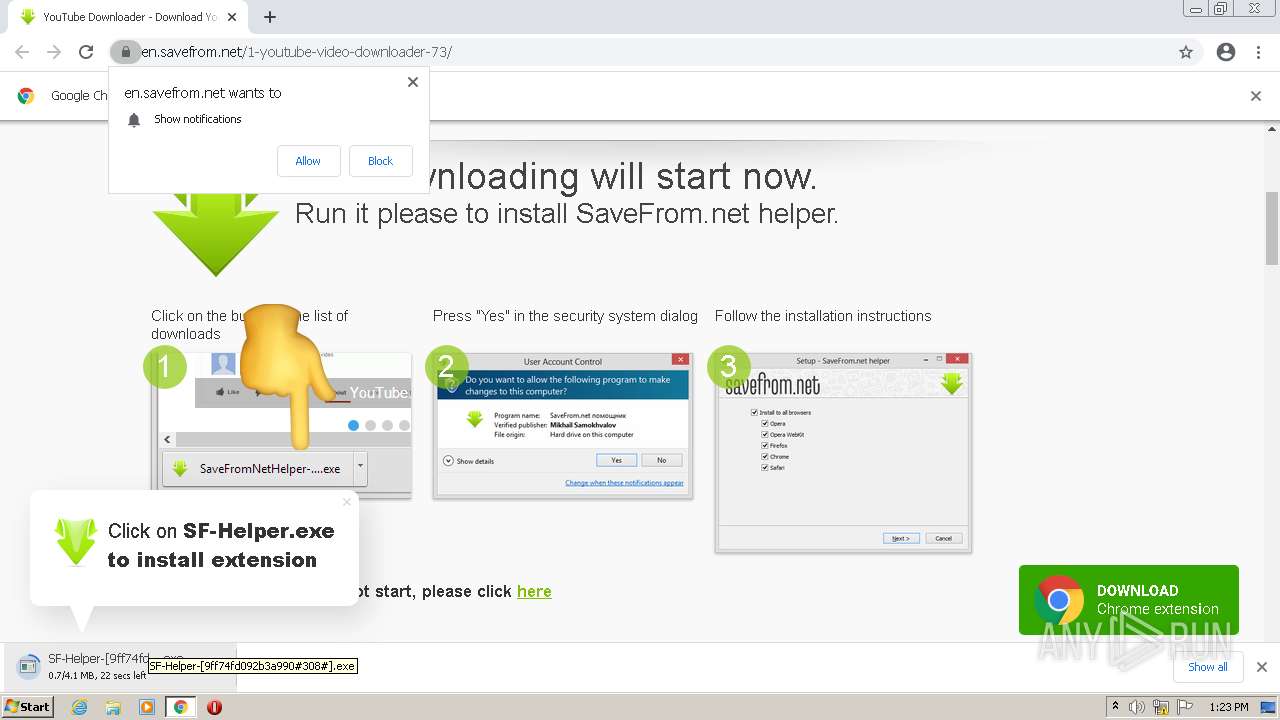This screenshot has width=1280, height=720.
Task: Click the Google Chrome logo in infobar
Action: click(26, 96)
